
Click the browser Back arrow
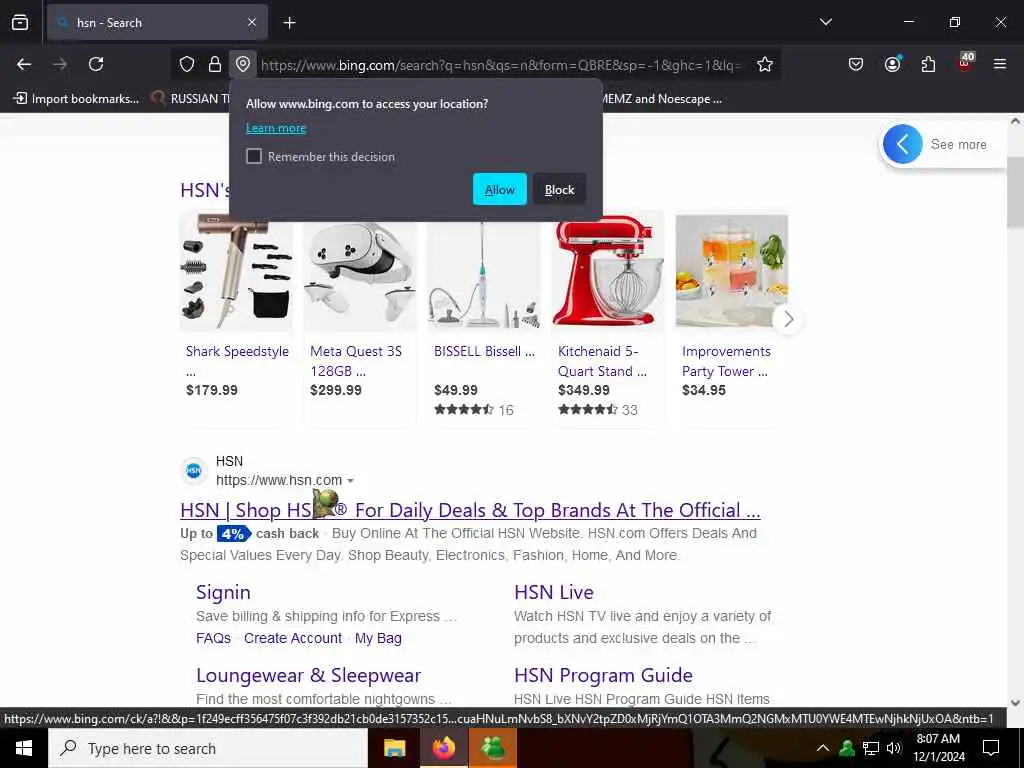click(x=24, y=64)
